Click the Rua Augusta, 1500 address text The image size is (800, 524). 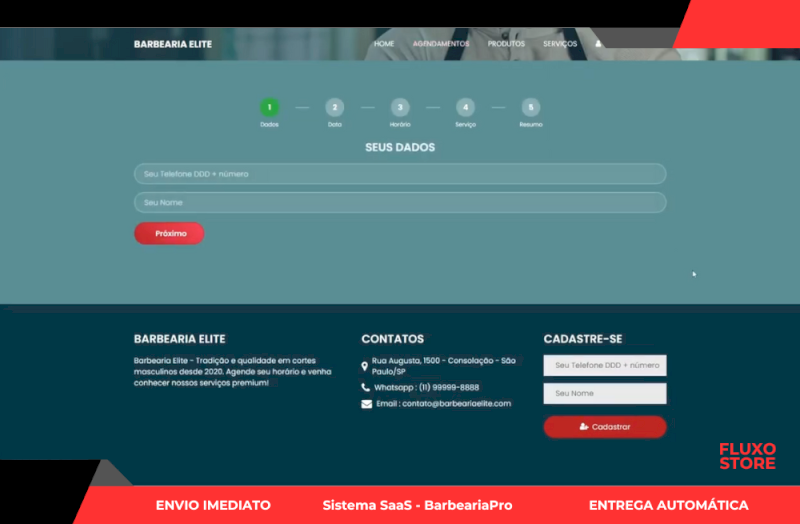443,366
